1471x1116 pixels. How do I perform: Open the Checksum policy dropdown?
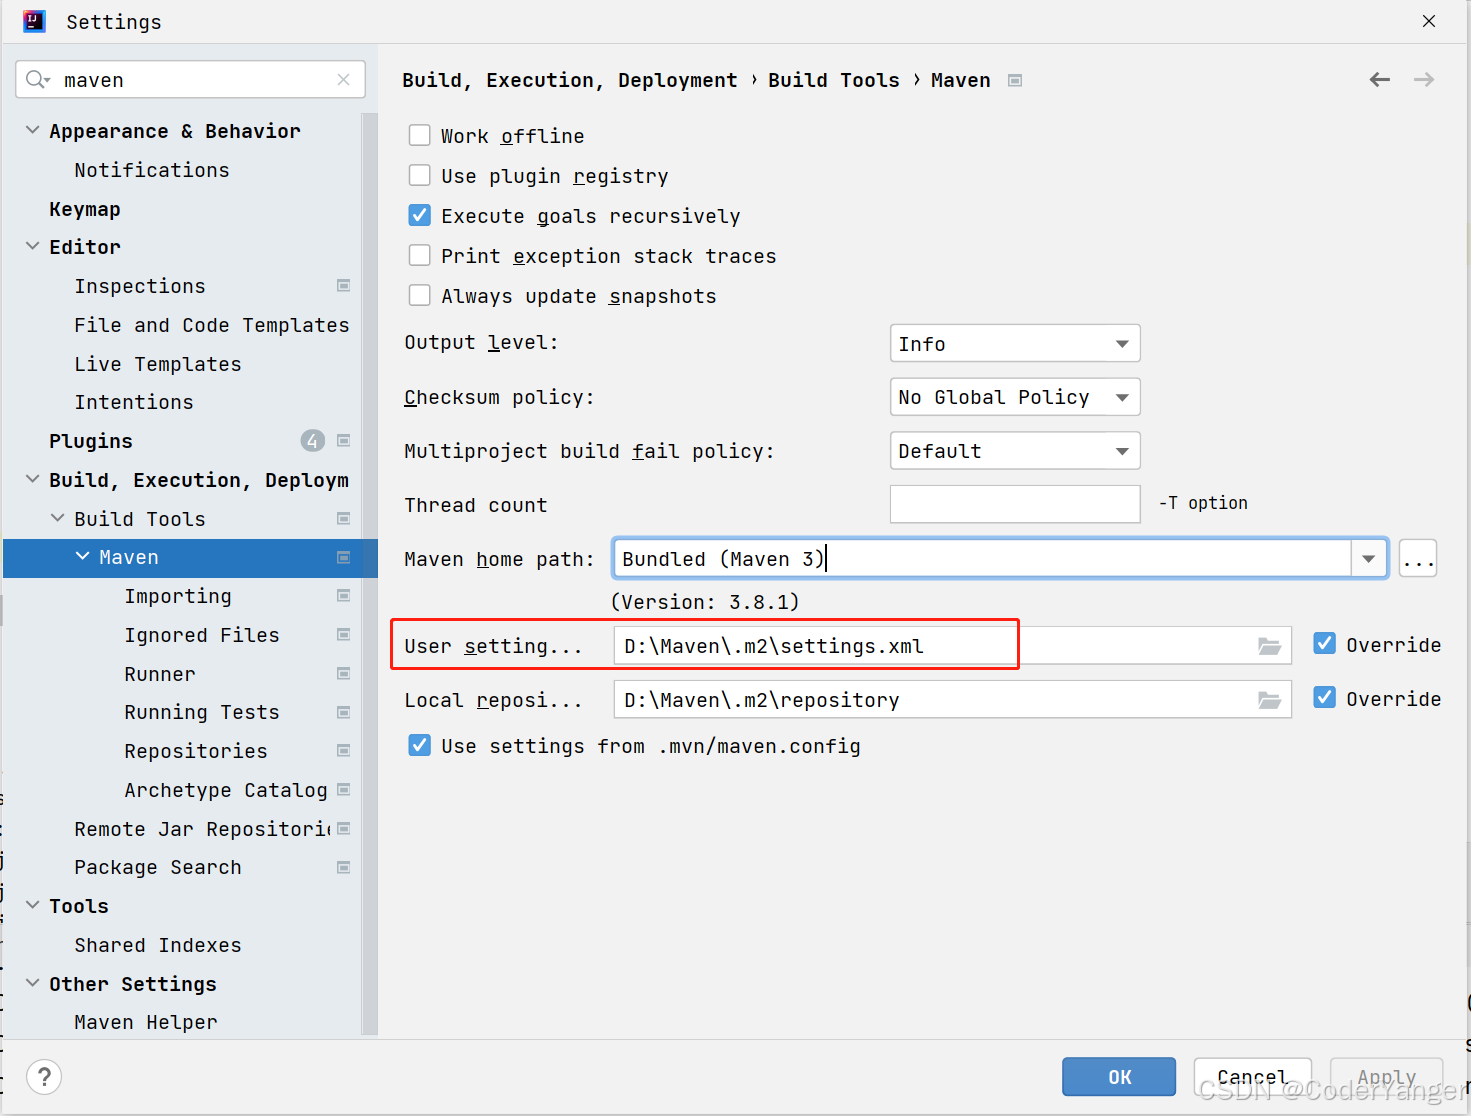(x=1015, y=397)
